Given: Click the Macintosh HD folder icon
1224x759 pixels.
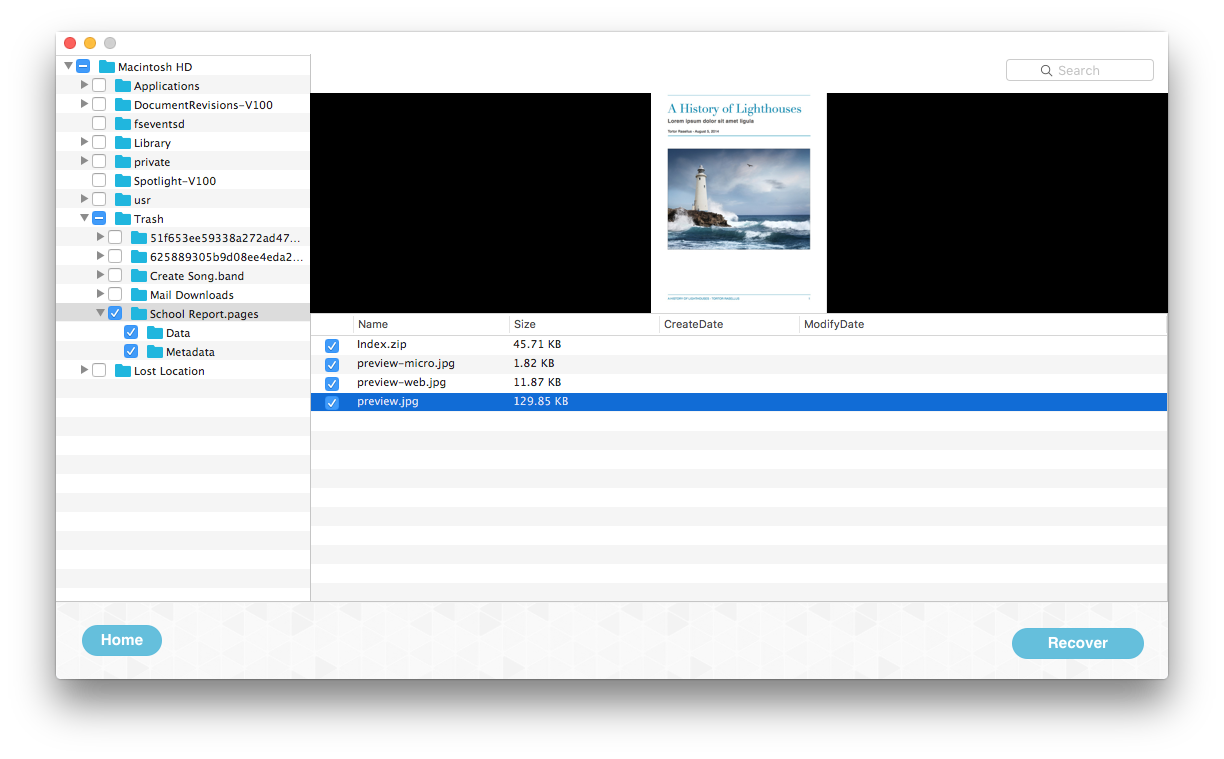Looking at the screenshot, I should click(x=107, y=67).
